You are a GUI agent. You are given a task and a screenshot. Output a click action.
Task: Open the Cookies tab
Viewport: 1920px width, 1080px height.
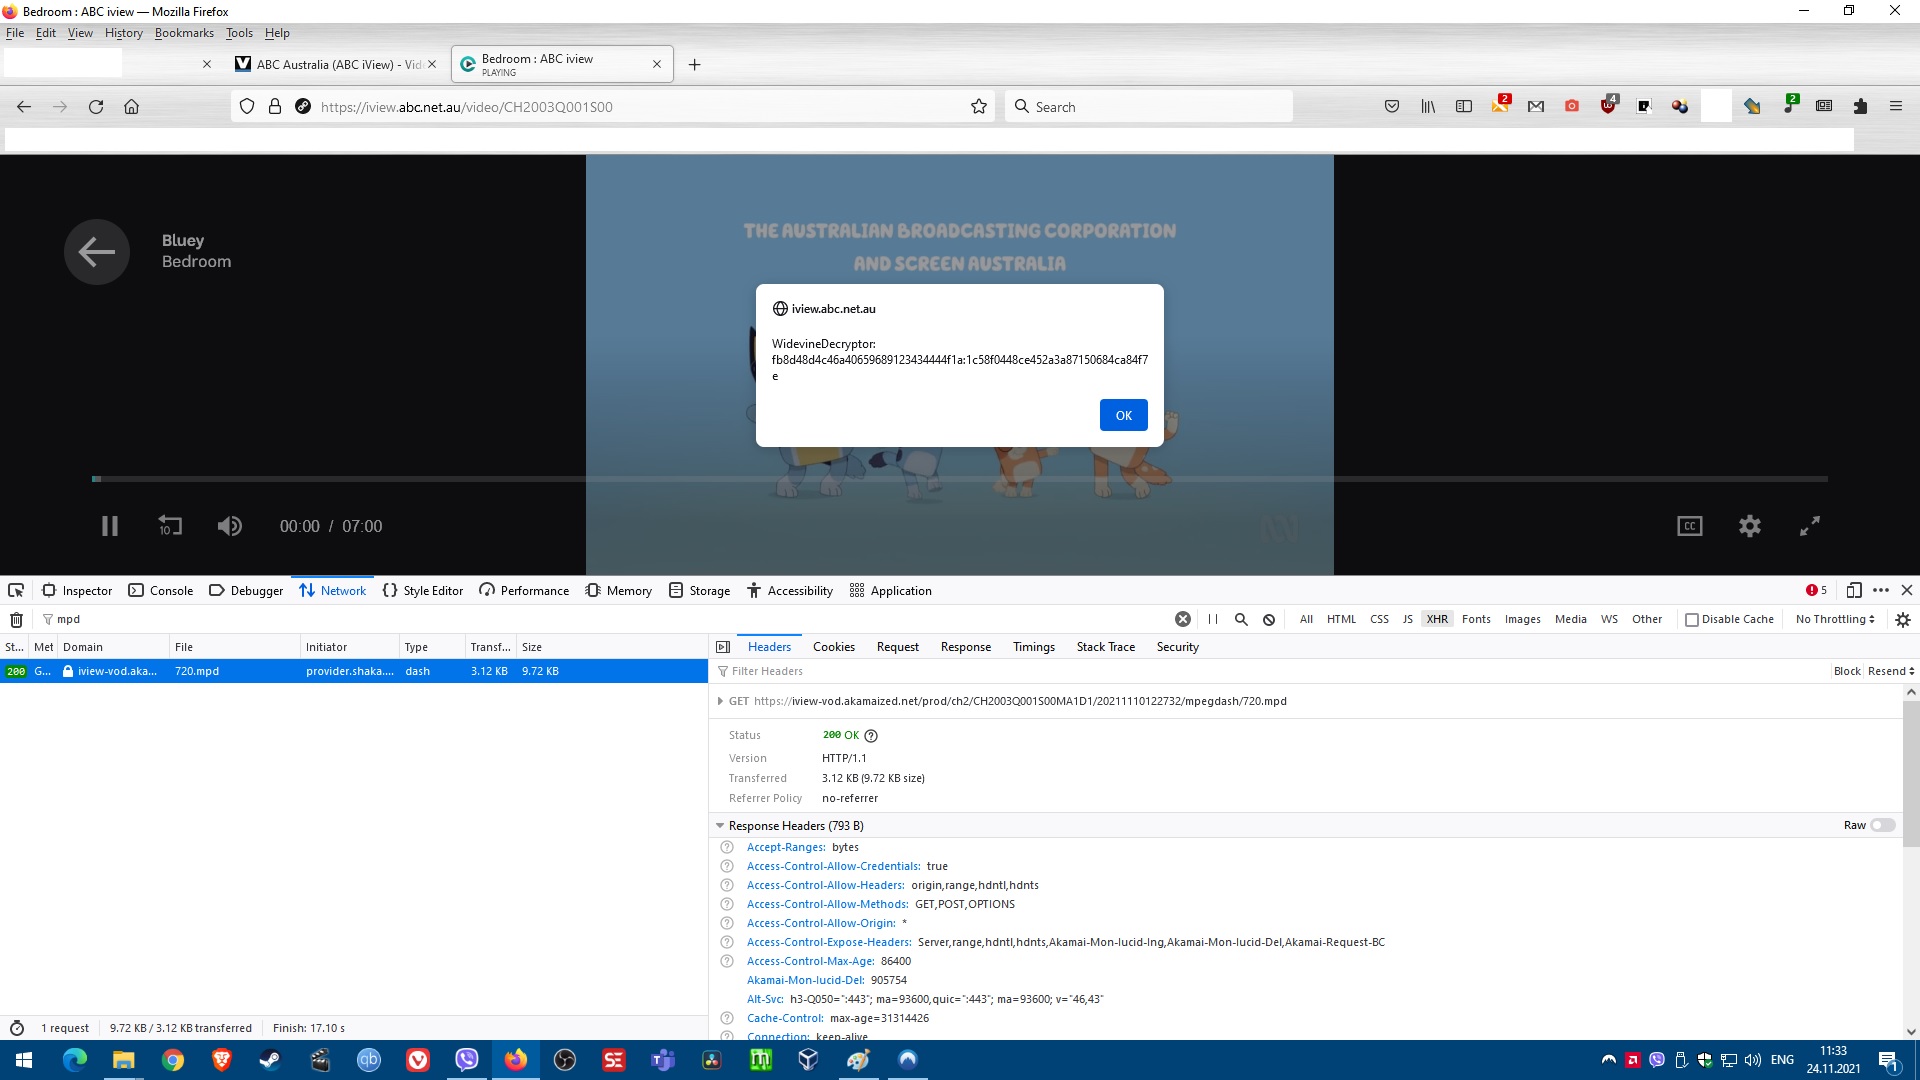(833, 647)
